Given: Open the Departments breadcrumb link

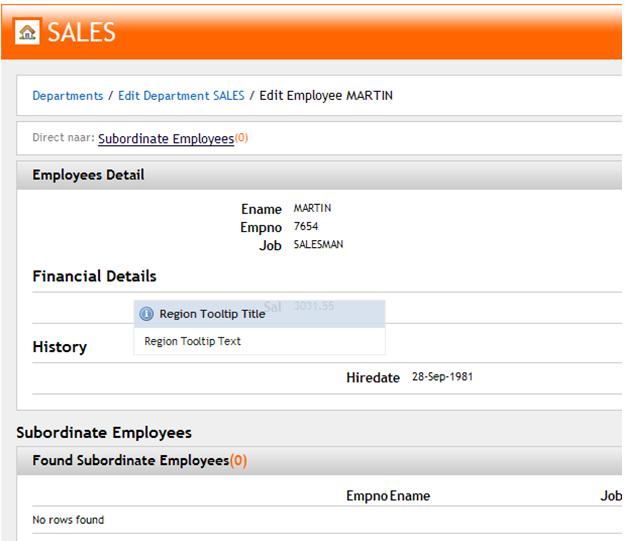Looking at the screenshot, I should (x=67, y=96).
